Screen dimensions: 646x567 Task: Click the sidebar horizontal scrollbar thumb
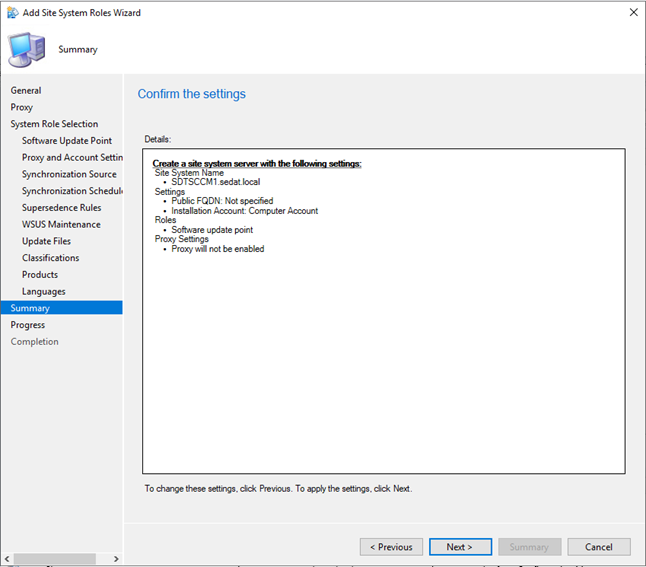[x=54, y=559]
